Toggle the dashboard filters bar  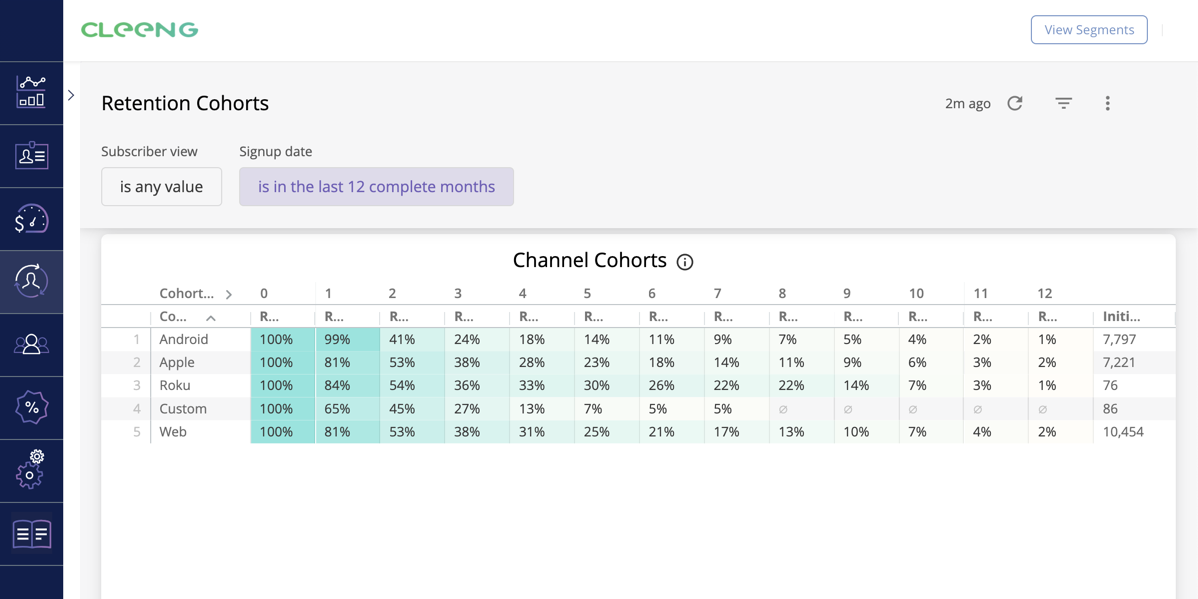(1063, 103)
